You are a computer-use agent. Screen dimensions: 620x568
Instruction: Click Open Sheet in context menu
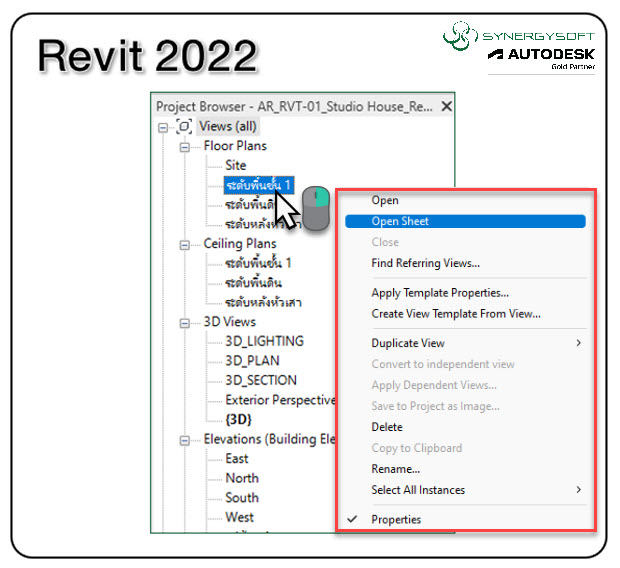(400, 221)
